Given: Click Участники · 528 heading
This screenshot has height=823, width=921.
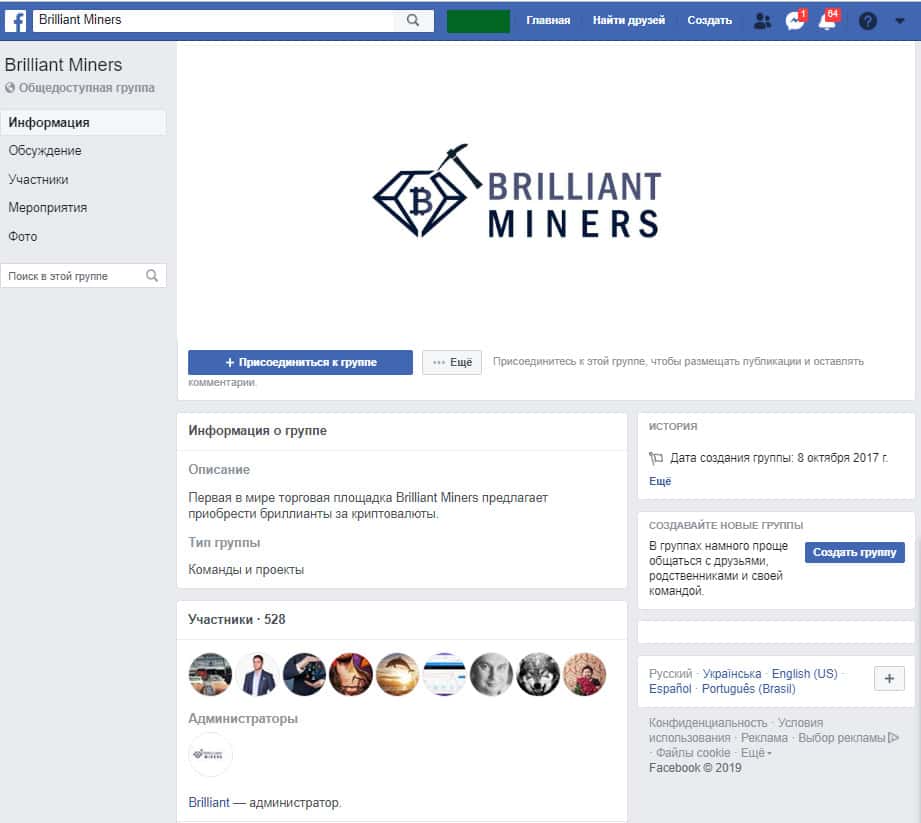Looking at the screenshot, I should [237, 620].
